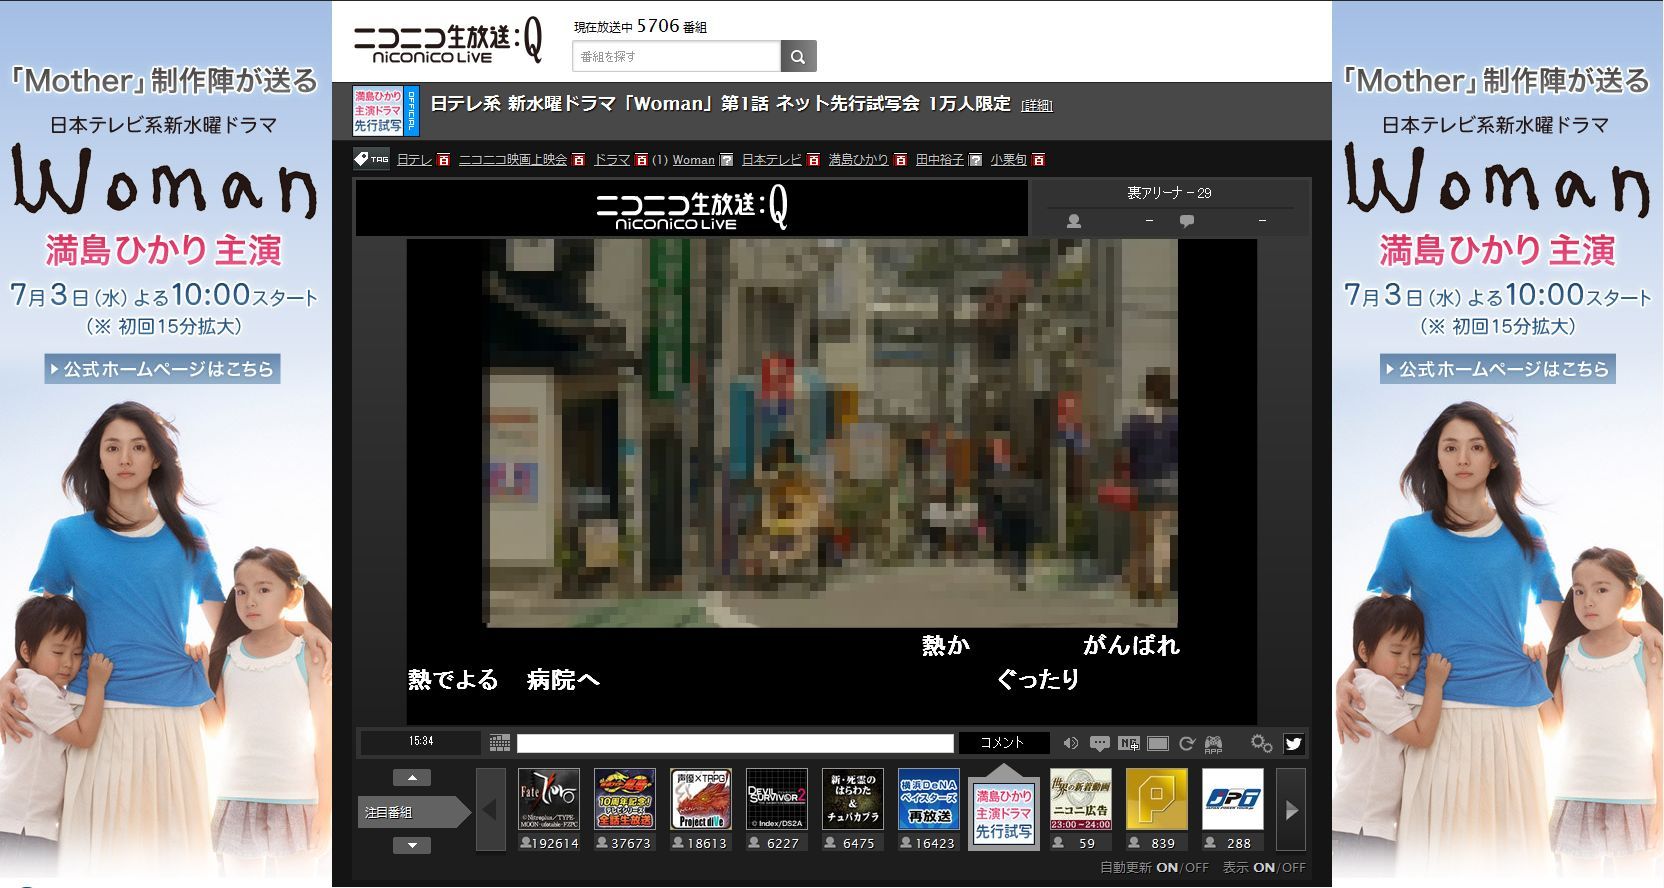
Task: Open the TAG edit icon
Action: [372, 159]
